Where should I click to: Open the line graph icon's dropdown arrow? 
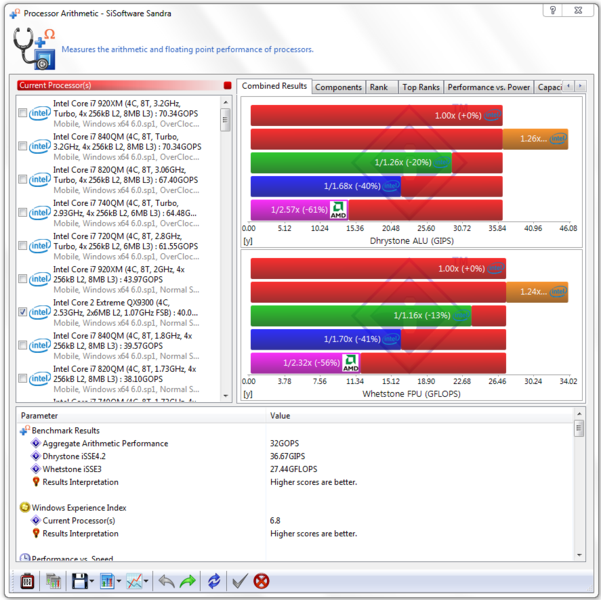[146, 582]
